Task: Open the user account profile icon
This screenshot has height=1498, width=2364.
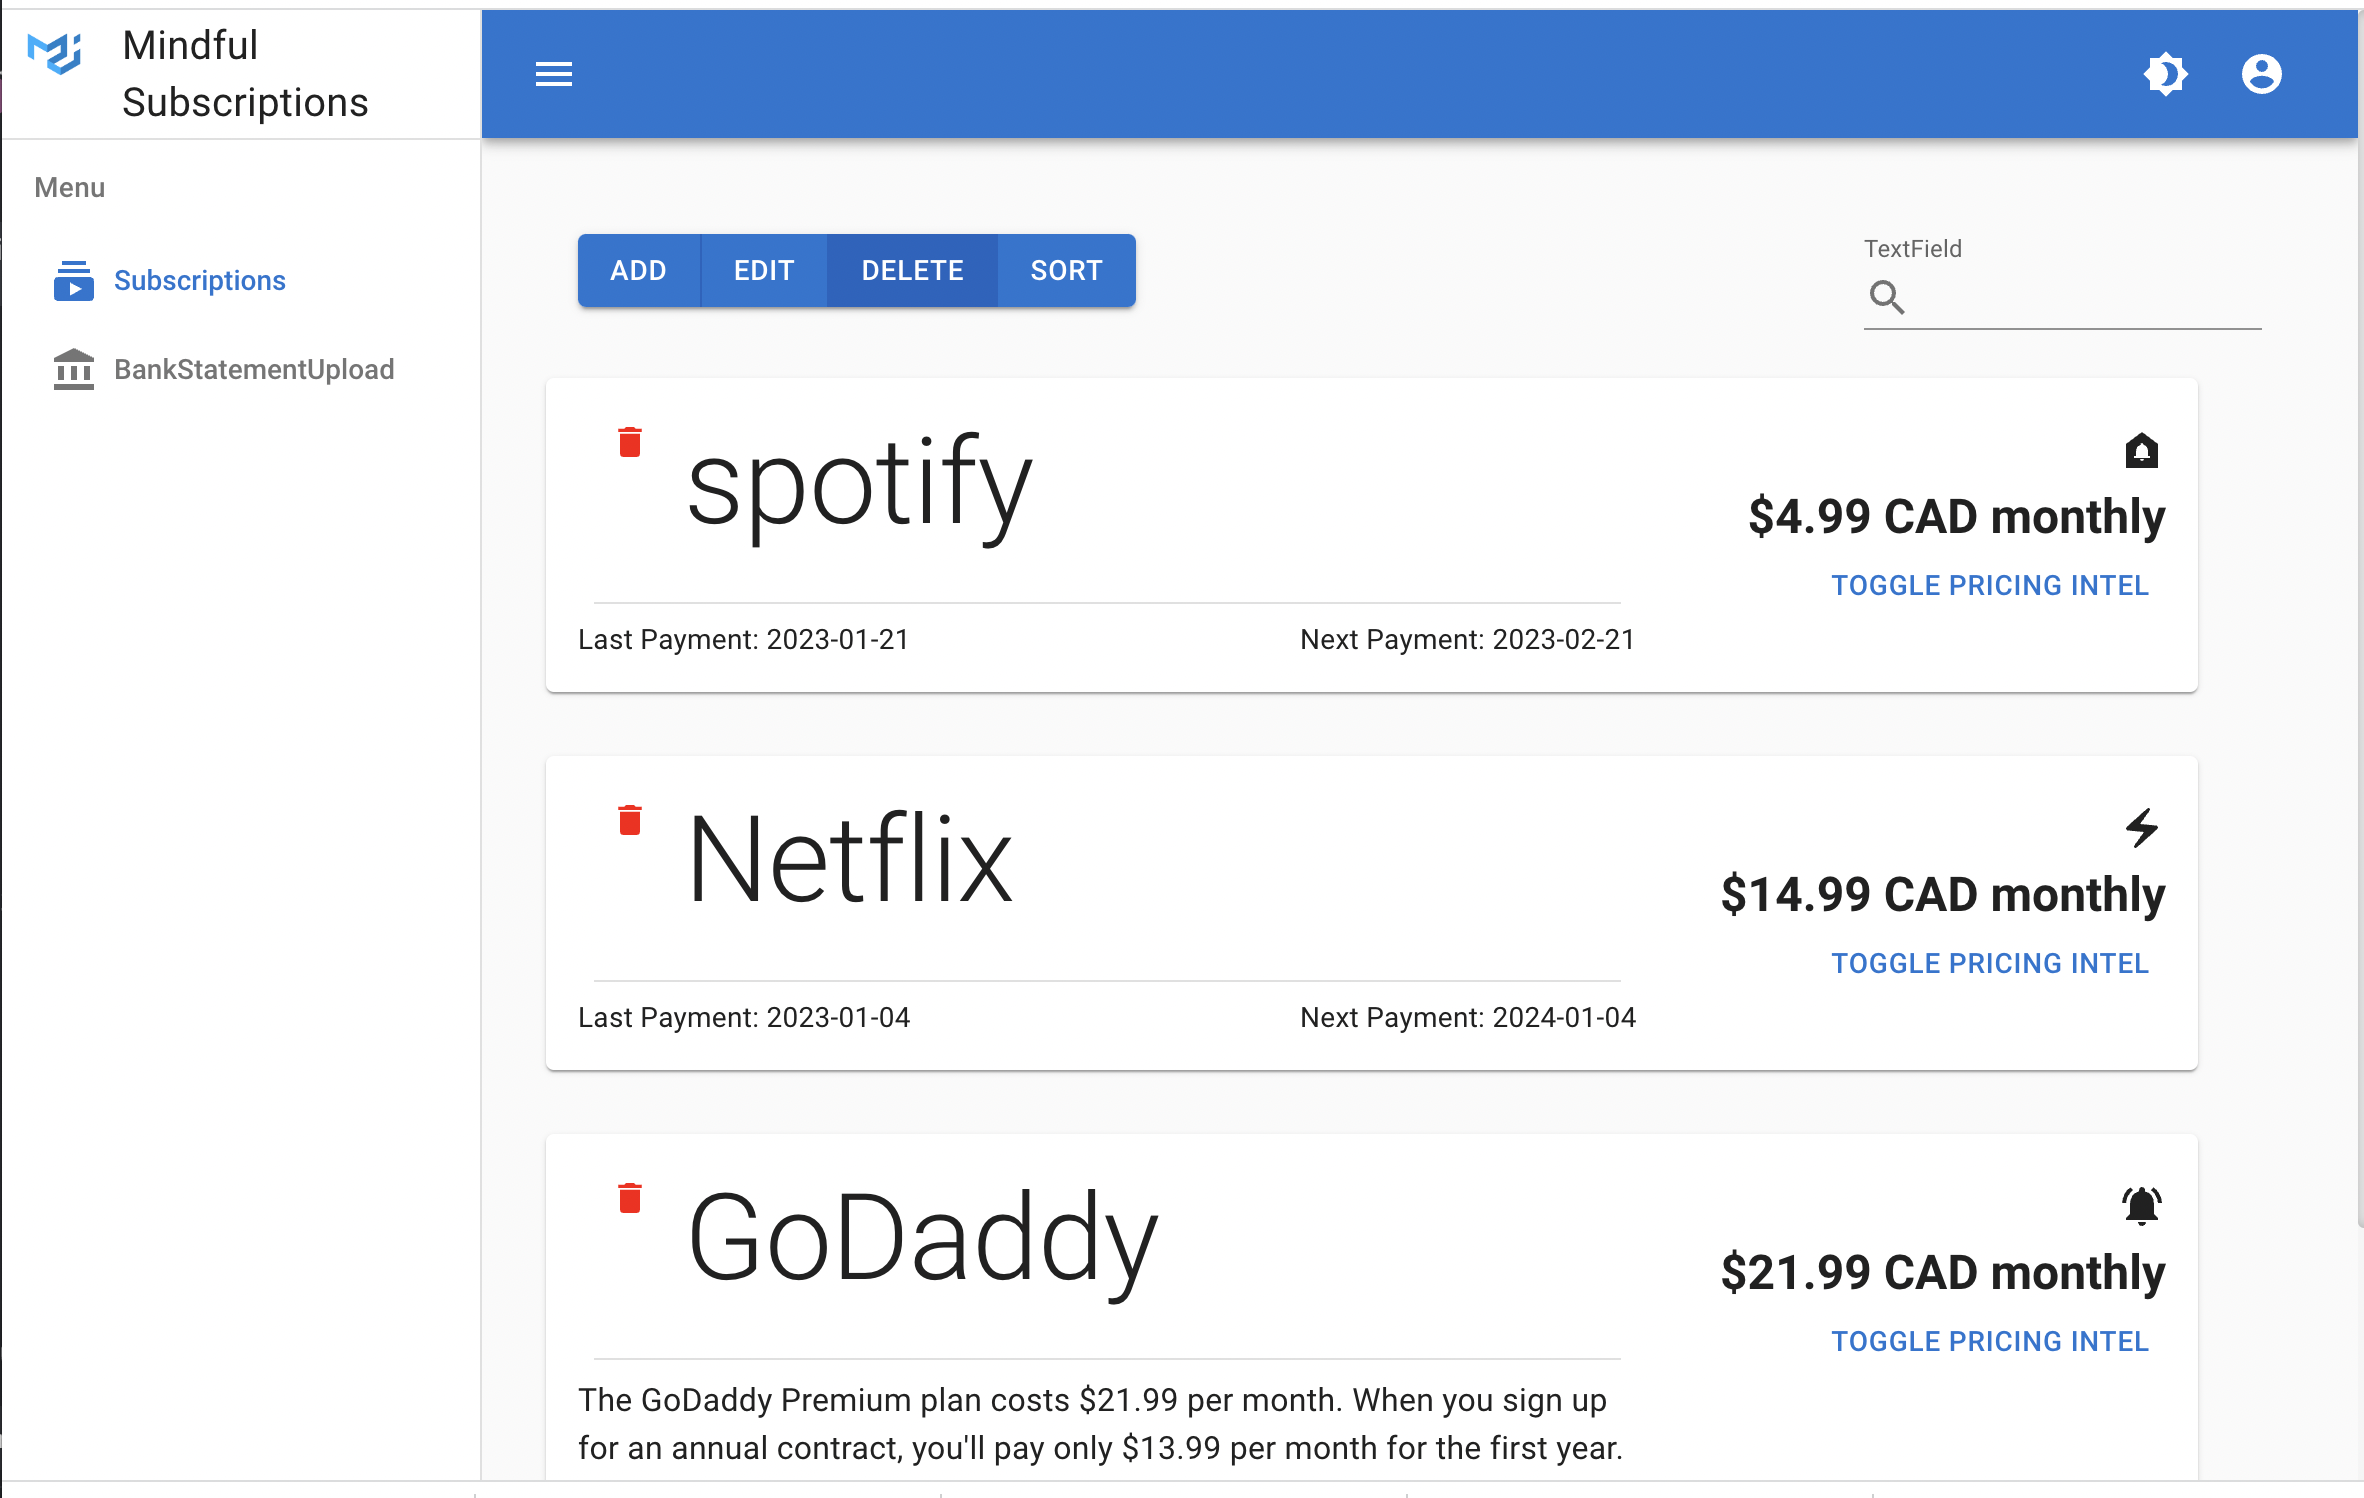Action: pyautogui.click(x=2261, y=74)
